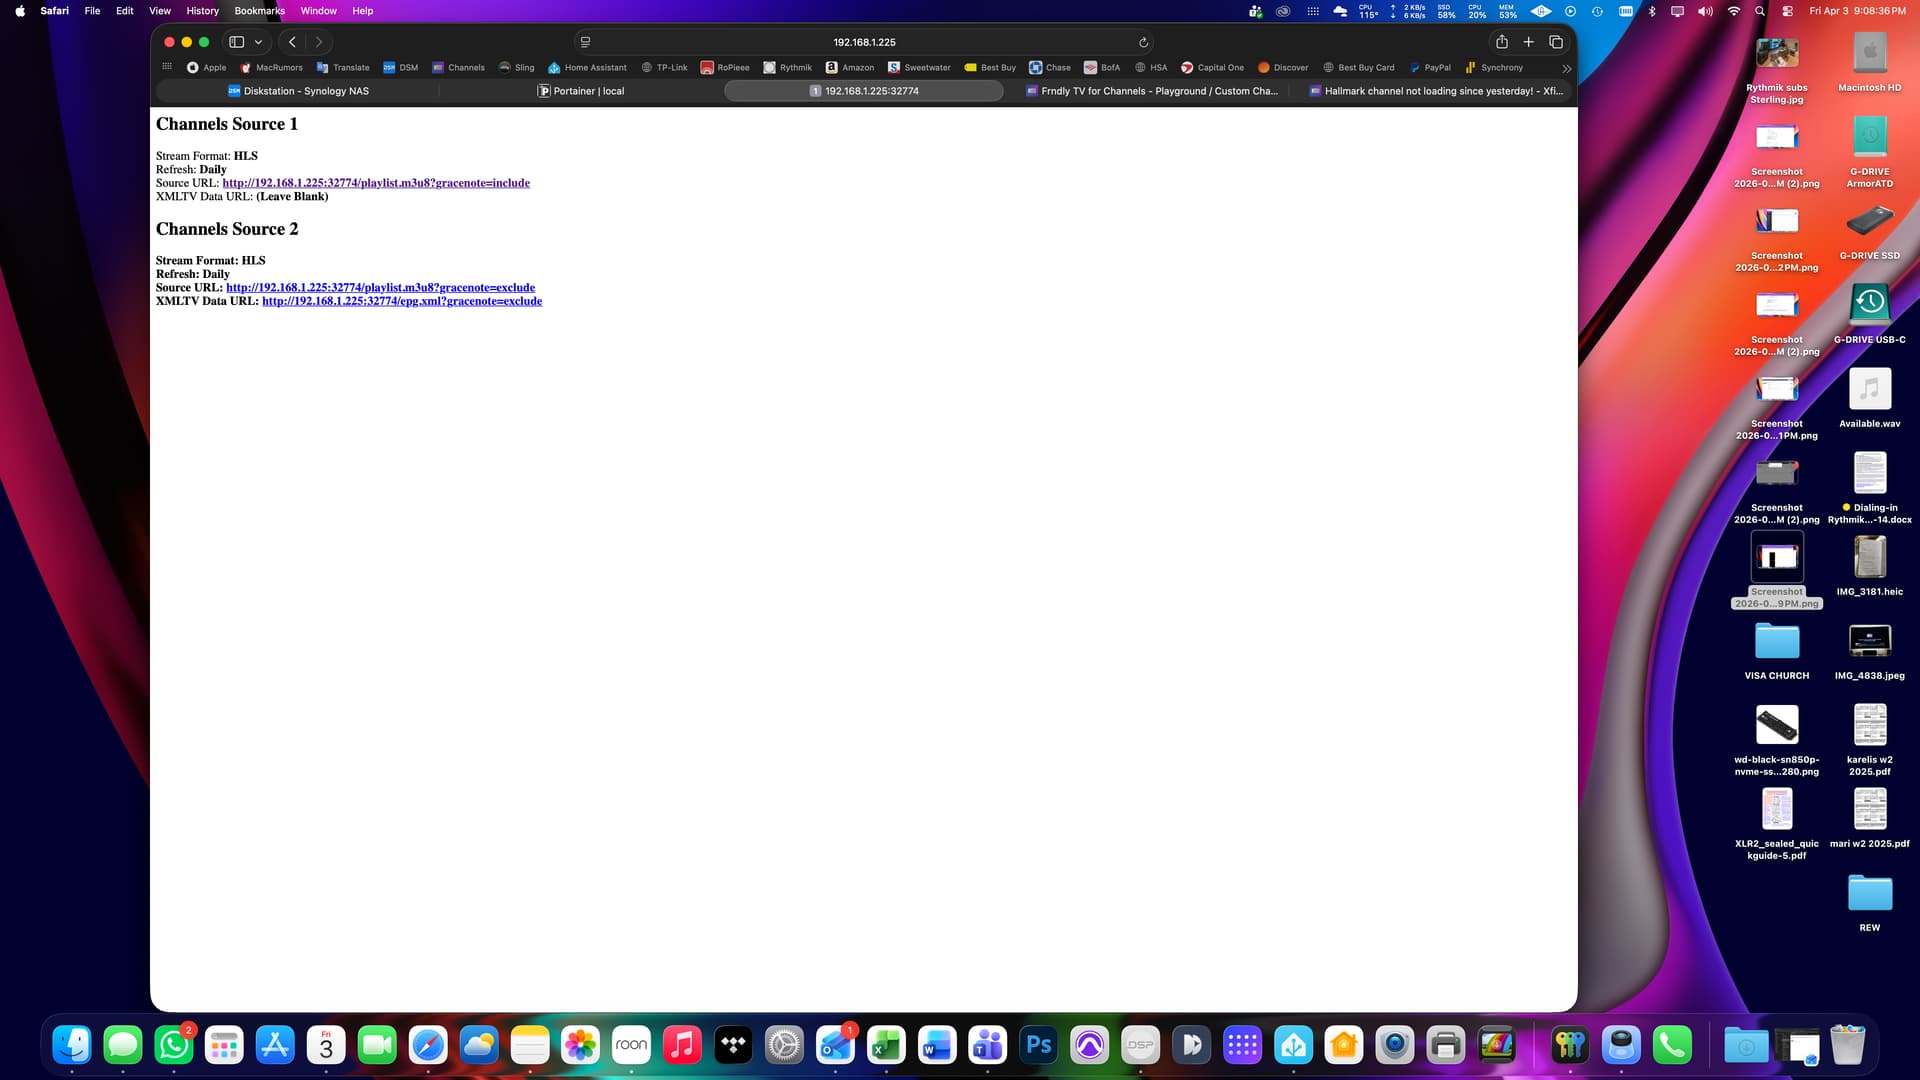Open the History menu

[x=202, y=11]
